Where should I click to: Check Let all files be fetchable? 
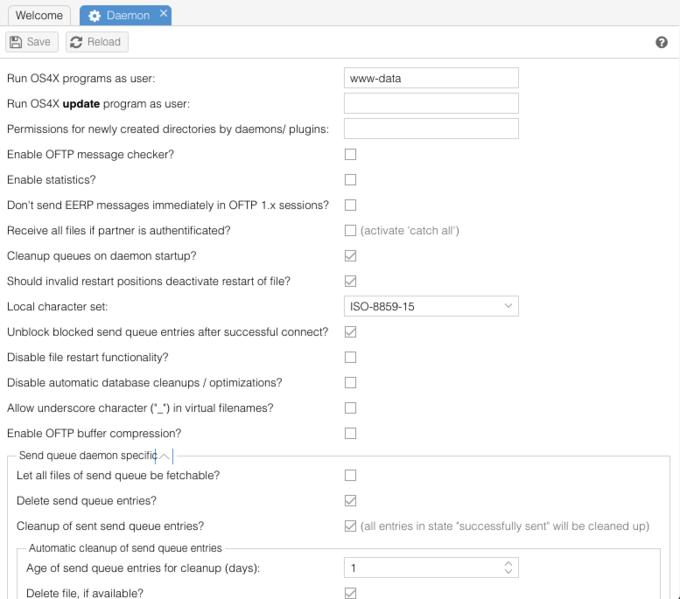[x=350, y=475]
